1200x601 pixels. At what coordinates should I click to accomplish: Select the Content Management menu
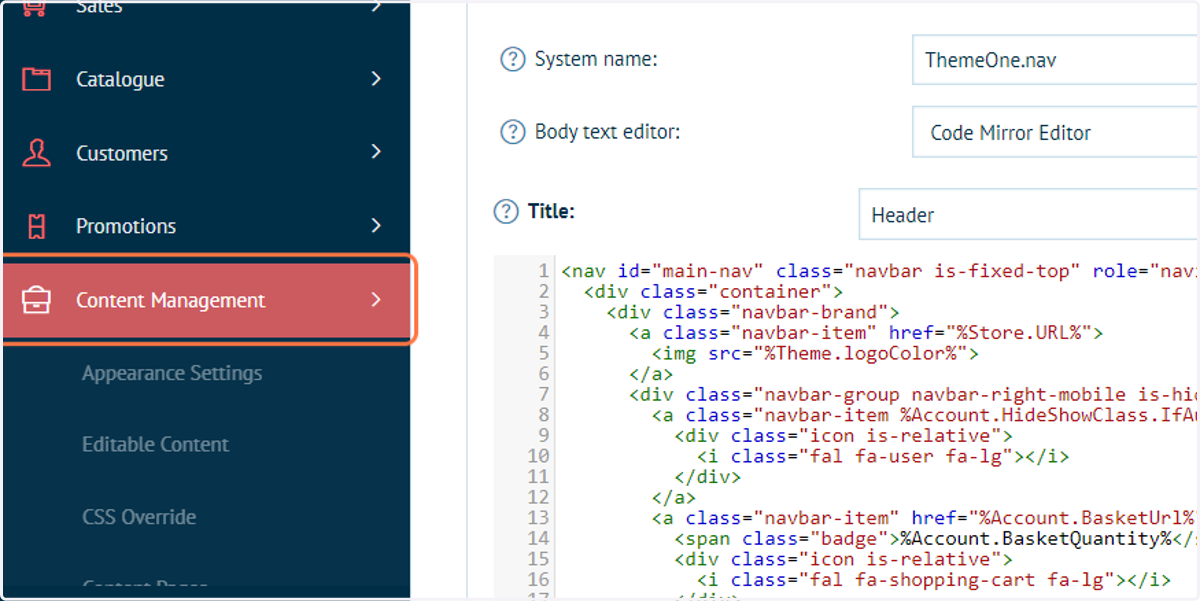point(207,300)
